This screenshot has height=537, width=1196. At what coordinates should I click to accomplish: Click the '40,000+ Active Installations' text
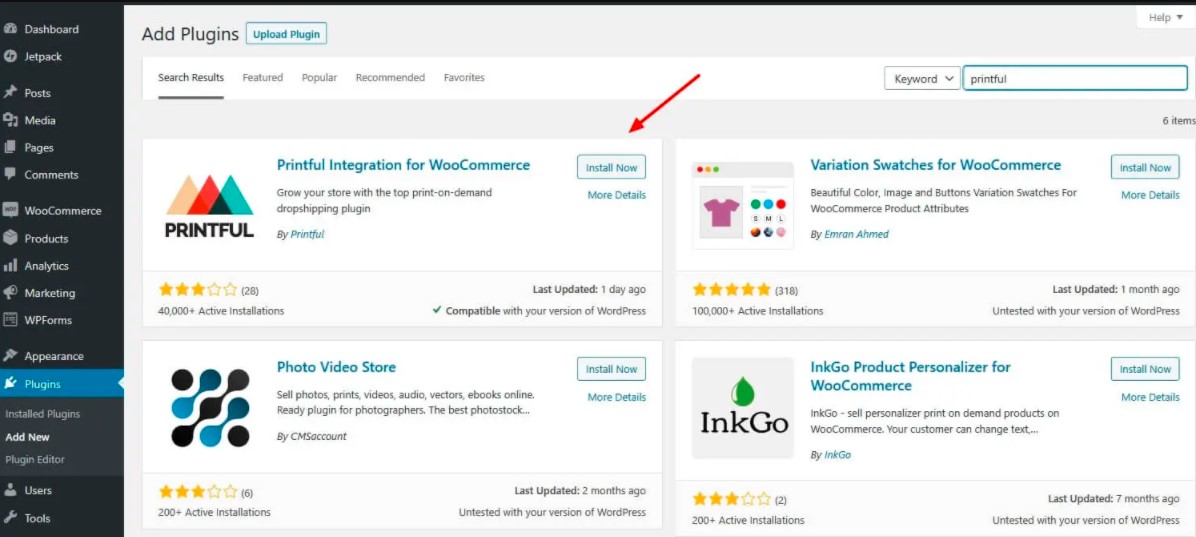click(221, 311)
